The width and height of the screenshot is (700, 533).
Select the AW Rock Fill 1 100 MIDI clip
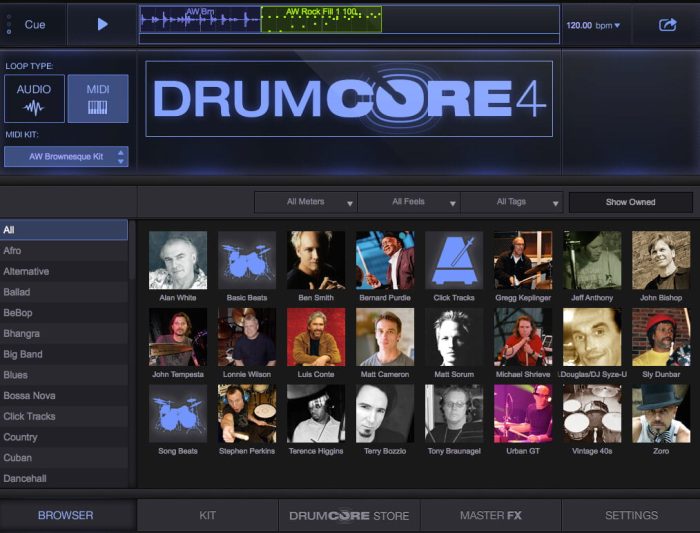(321, 19)
